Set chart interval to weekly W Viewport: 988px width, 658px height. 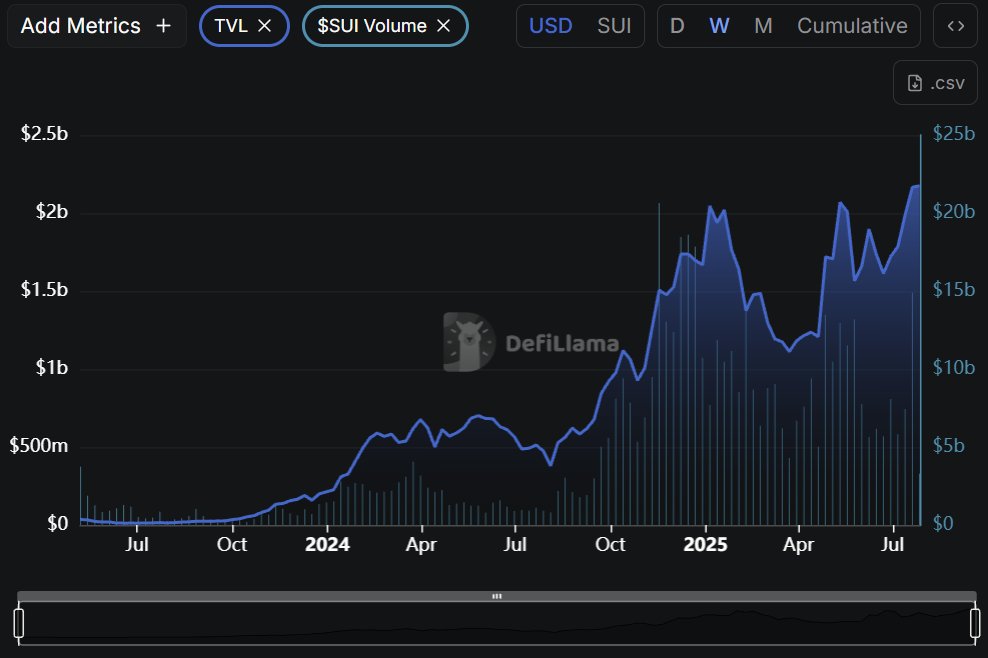click(719, 26)
